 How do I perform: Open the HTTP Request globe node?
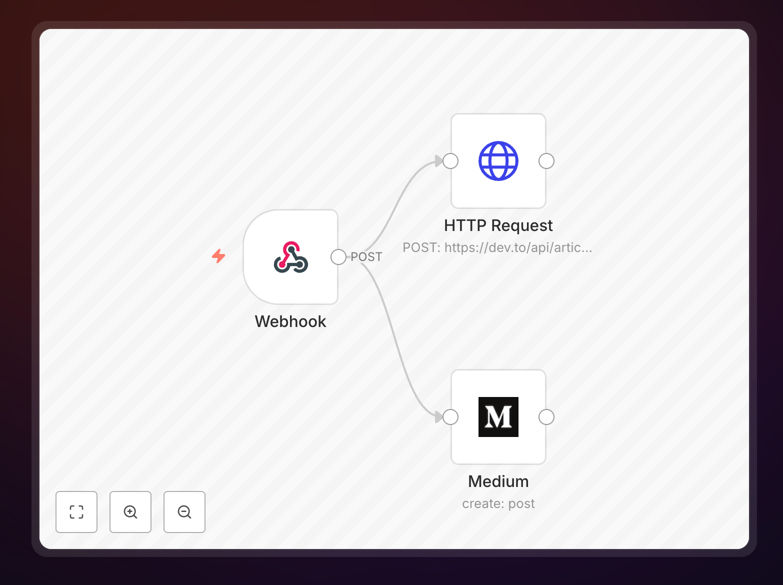click(x=498, y=161)
